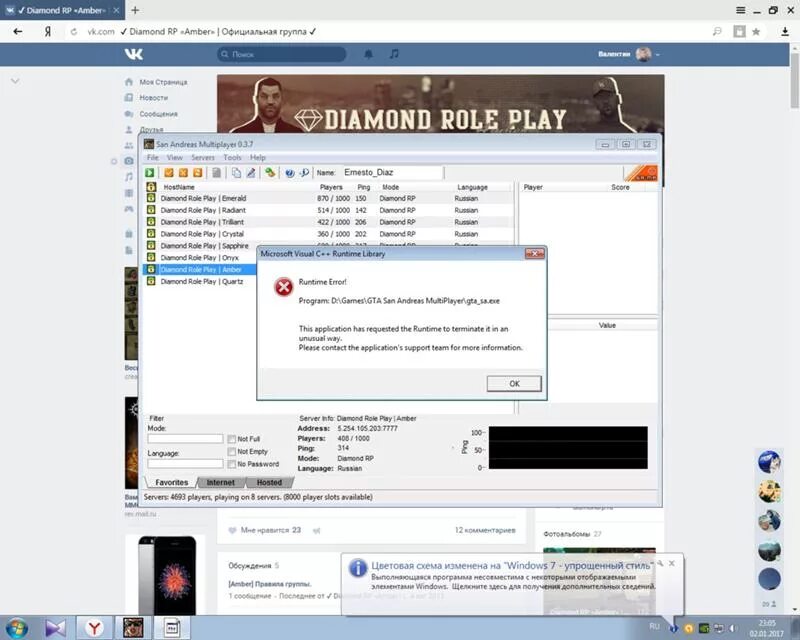Screen dimensions: 800x640
Task: Open the Servers menu in SA-MP
Action: pos(203,158)
